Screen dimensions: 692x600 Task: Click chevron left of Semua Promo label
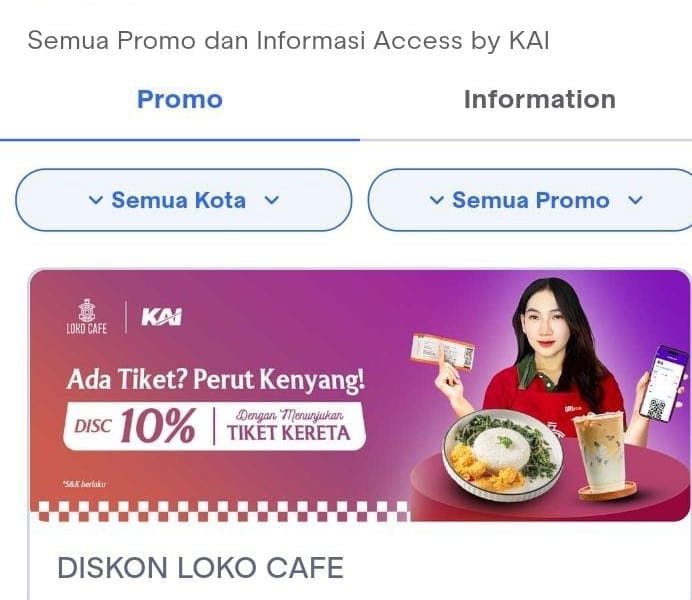pos(436,200)
